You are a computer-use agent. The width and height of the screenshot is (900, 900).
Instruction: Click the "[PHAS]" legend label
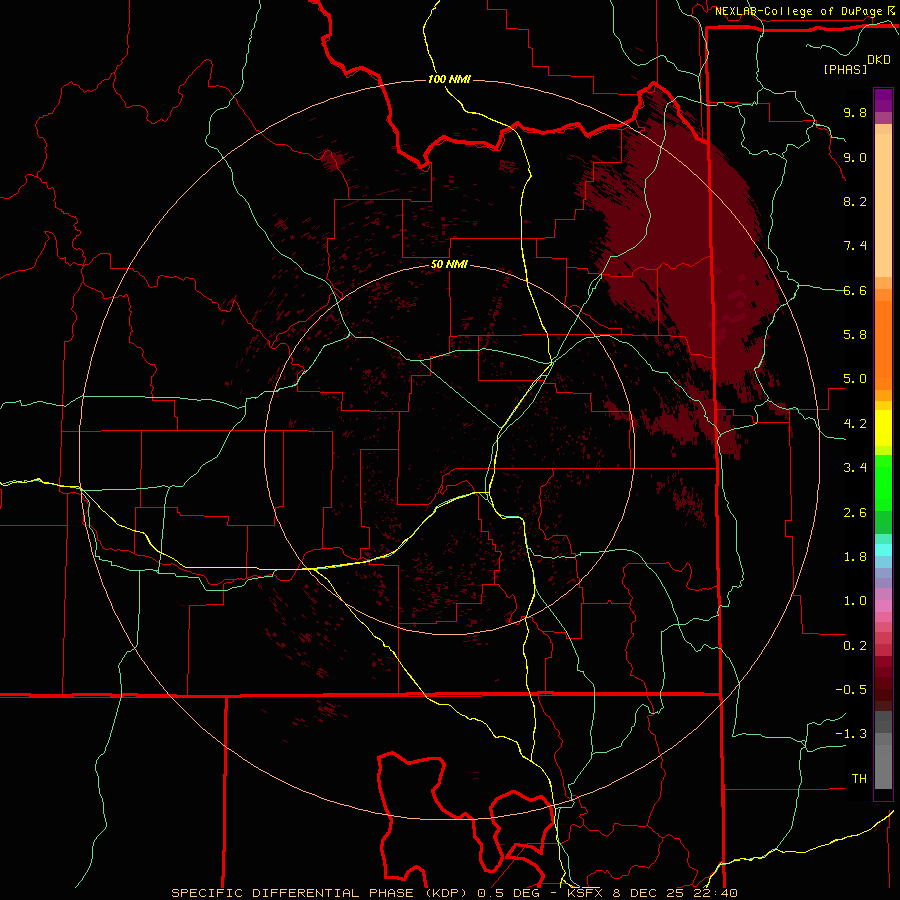(x=845, y=69)
